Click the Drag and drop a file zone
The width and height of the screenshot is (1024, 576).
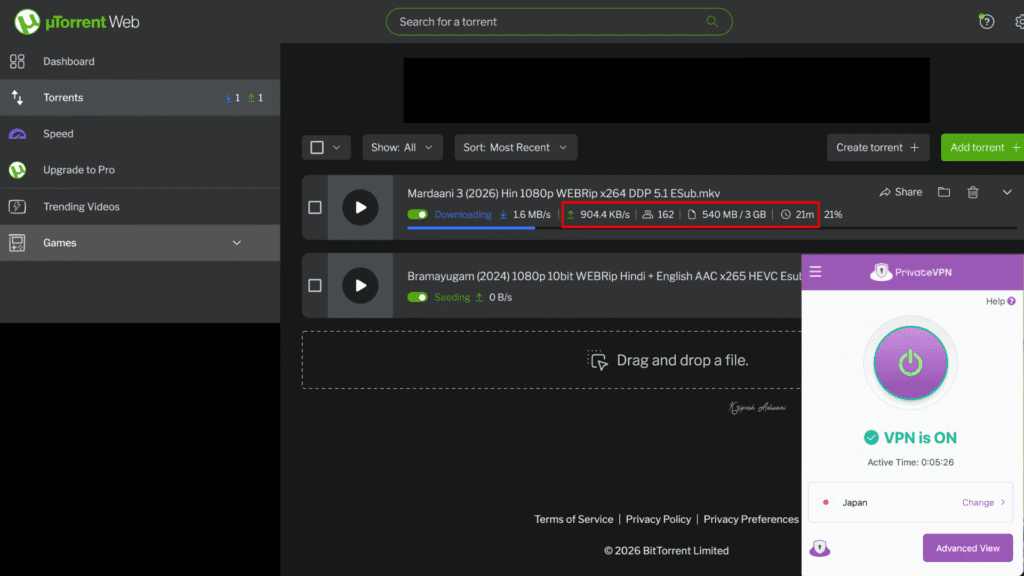pos(551,360)
